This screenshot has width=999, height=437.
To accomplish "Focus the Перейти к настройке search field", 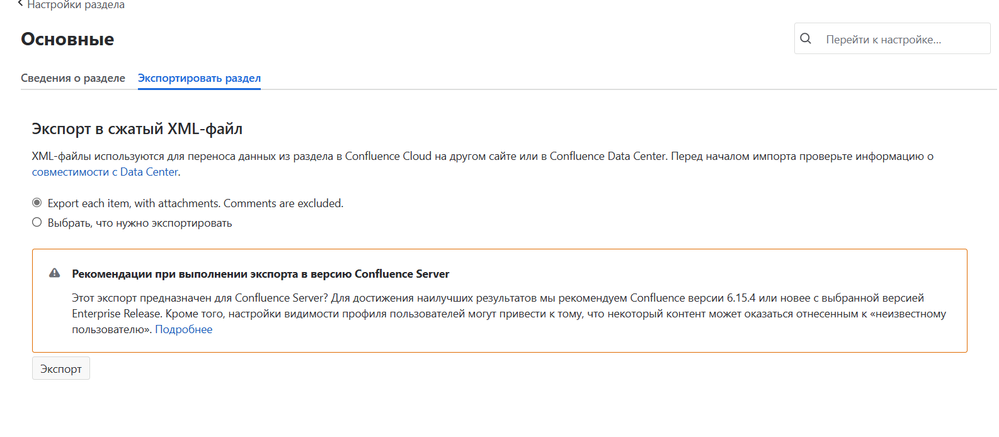I will [892, 39].
